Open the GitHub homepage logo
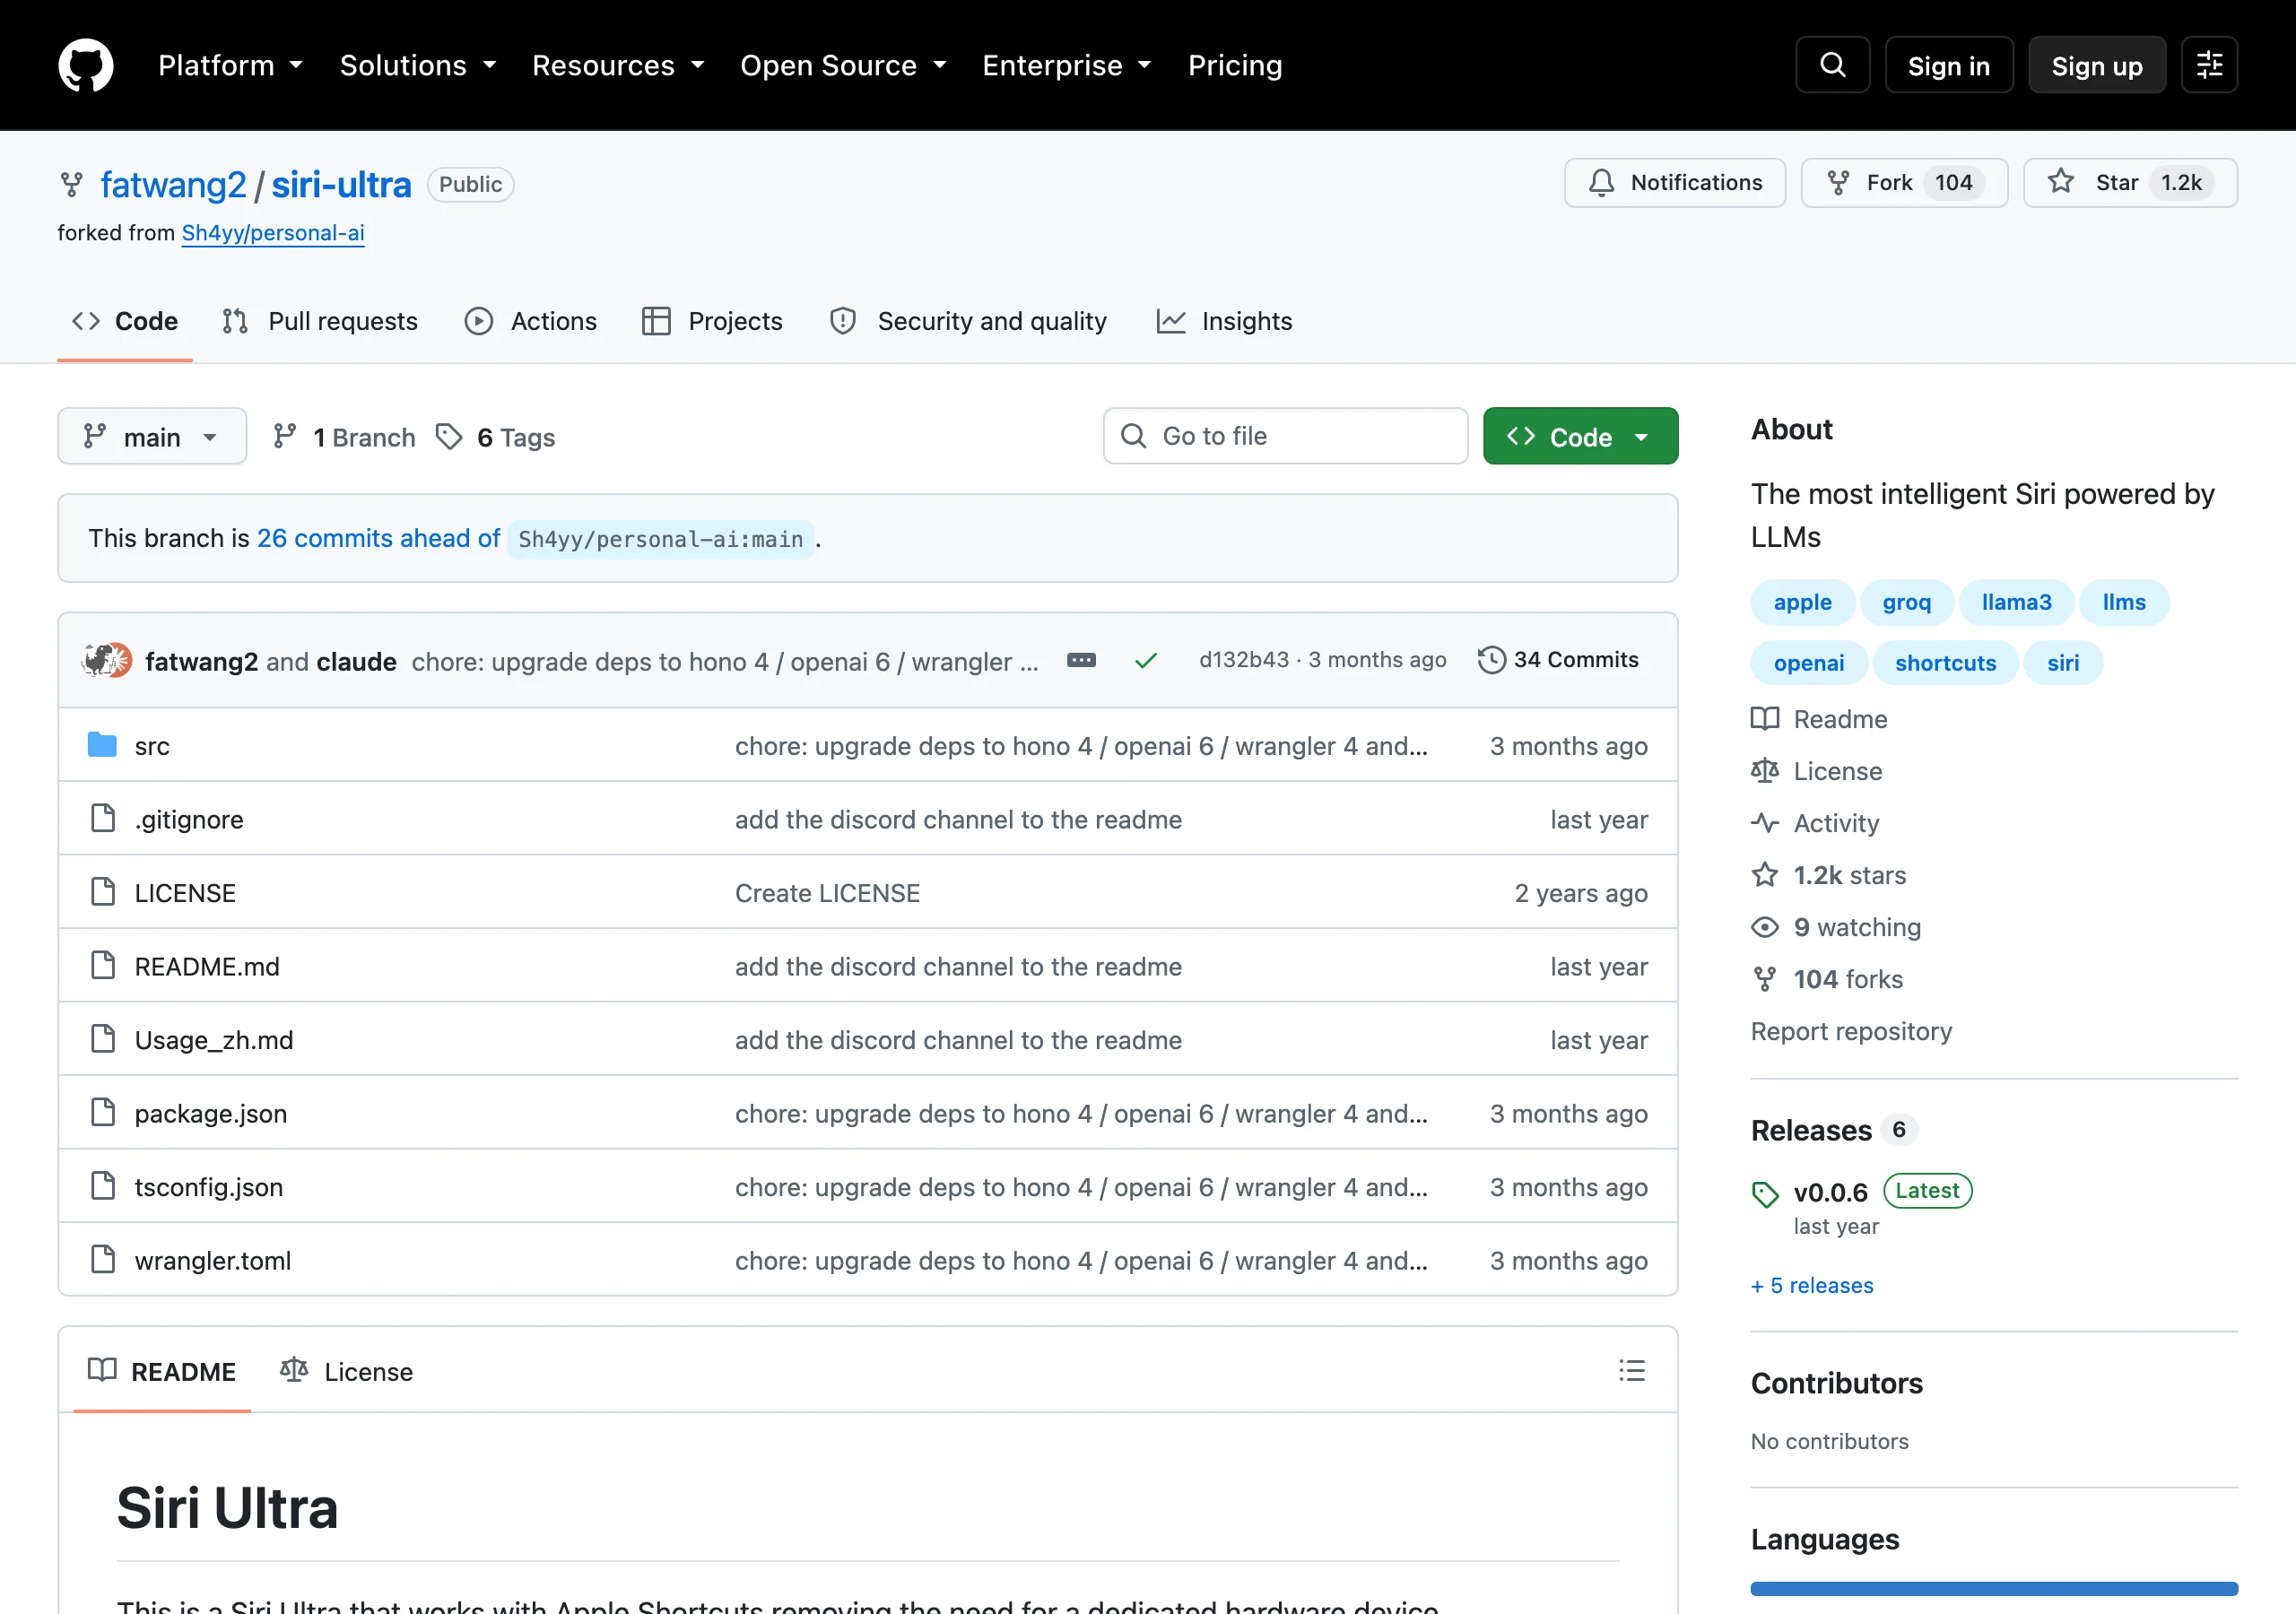This screenshot has width=2296, height=1614. (85, 65)
